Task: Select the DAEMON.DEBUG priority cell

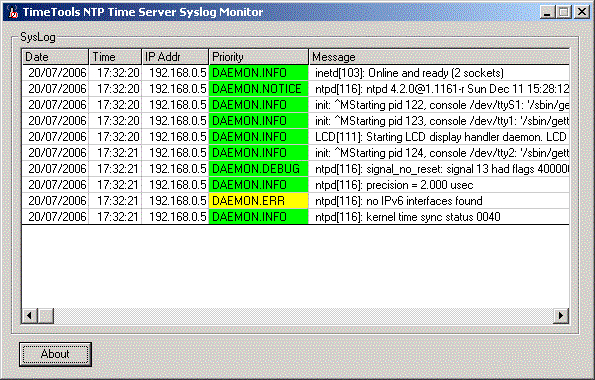Action: point(258,169)
